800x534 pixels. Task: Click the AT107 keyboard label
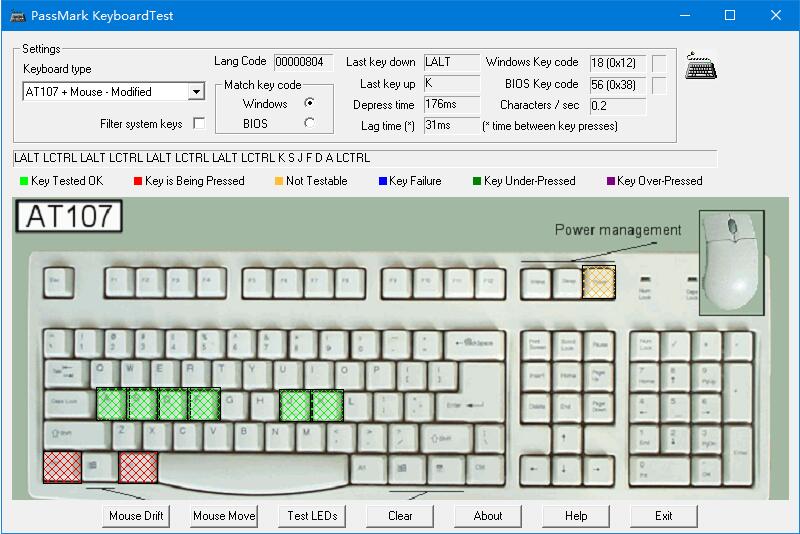(x=69, y=216)
